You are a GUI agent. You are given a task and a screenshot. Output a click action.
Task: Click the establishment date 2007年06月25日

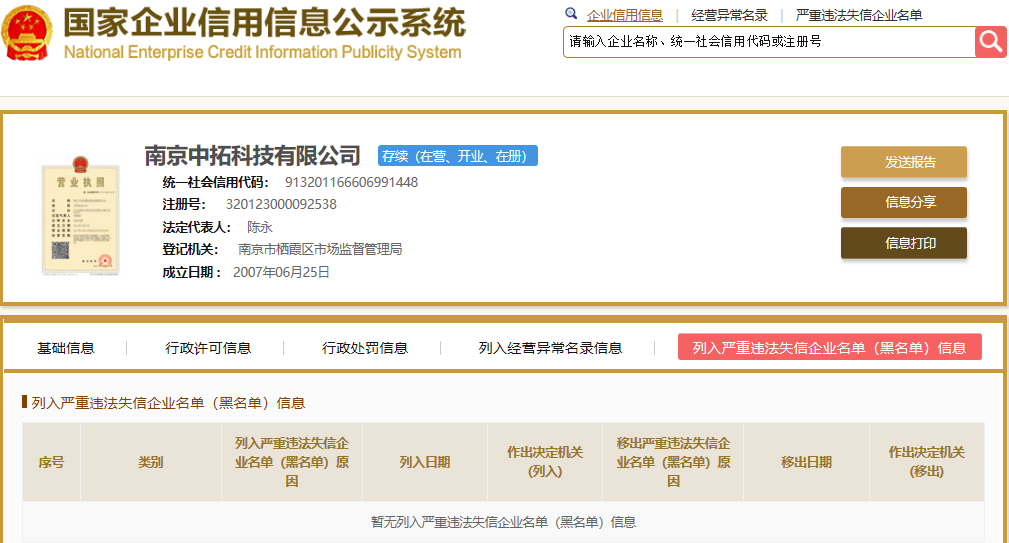[x=281, y=272]
